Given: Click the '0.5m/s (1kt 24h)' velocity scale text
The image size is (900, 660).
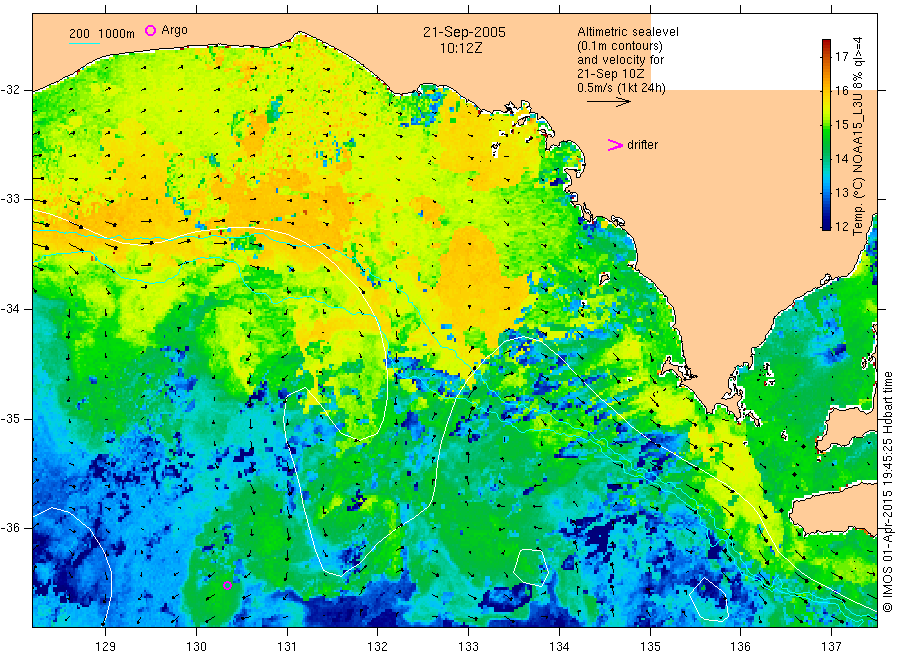Looking at the screenshot, I should click(622, 88).
